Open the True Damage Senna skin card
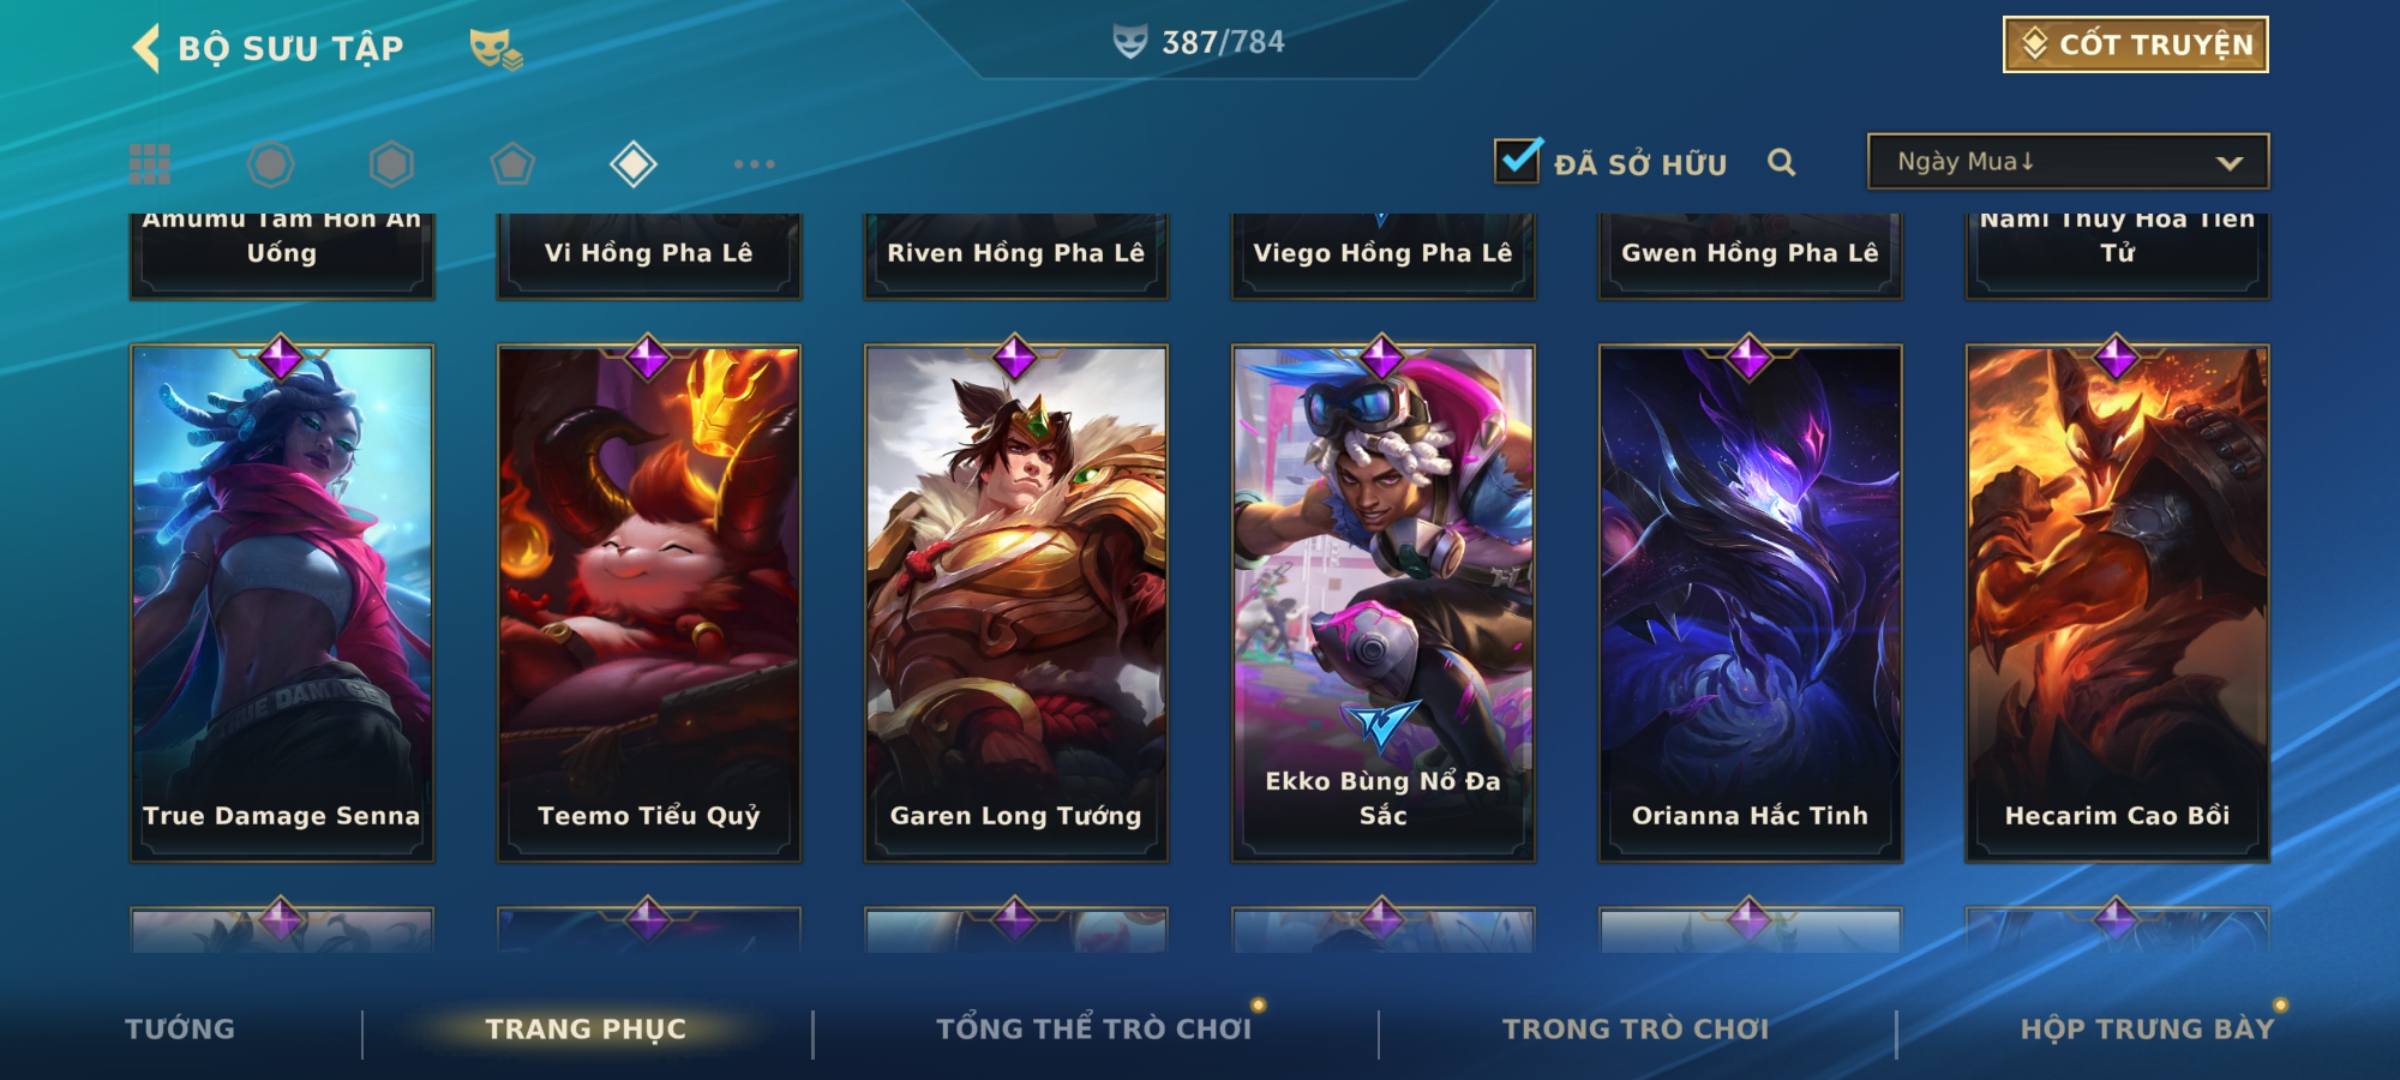Image resolution: width=2400 pixels, height=1080 pixels. 282,603
